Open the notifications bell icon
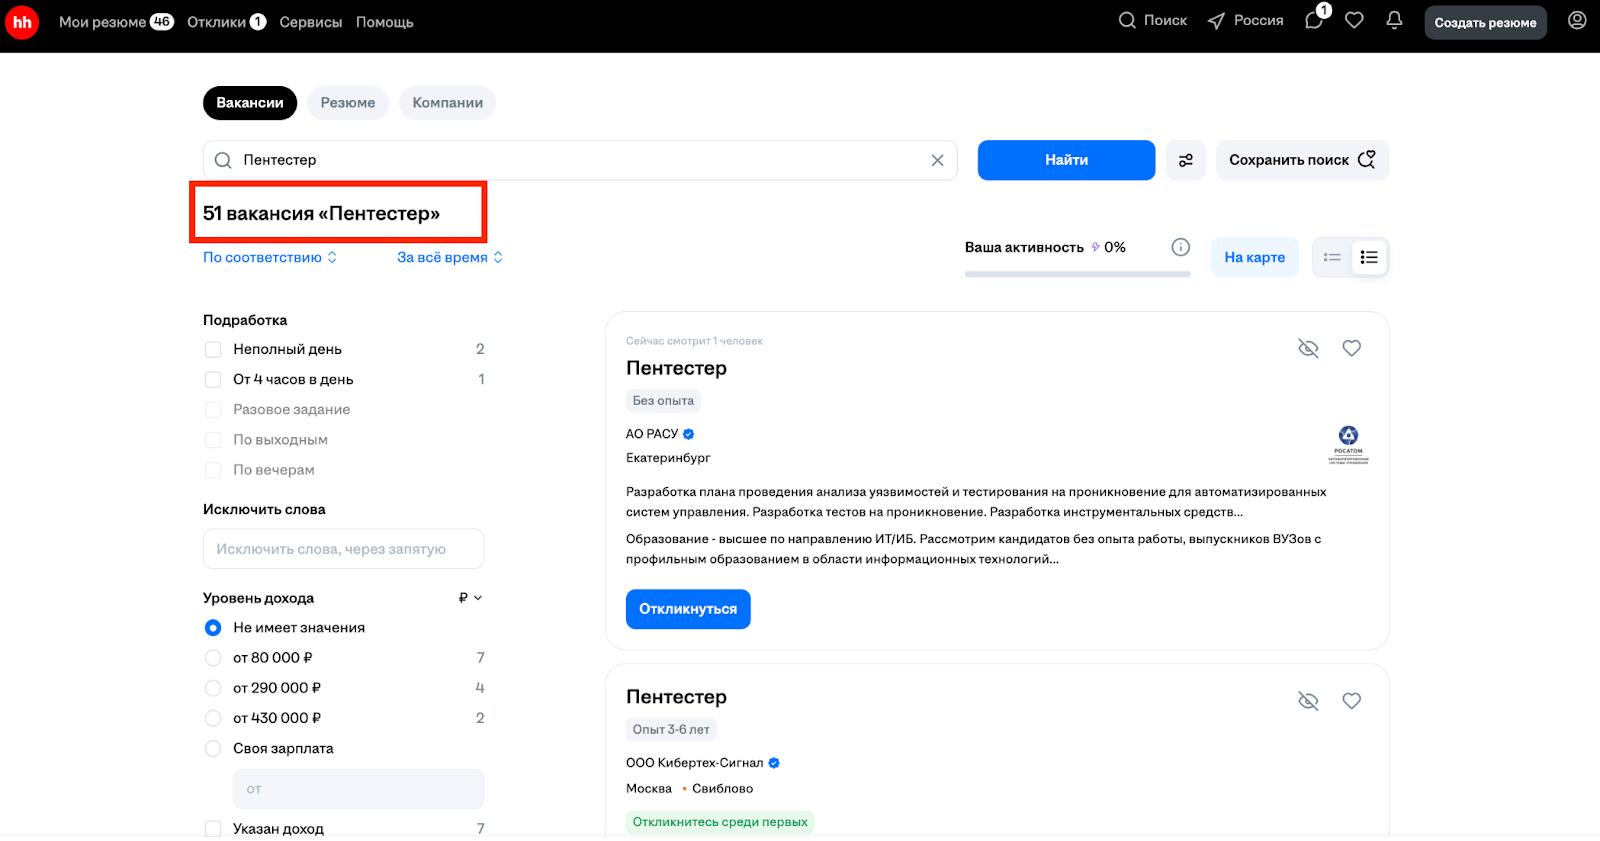 tap(1394, 21)
